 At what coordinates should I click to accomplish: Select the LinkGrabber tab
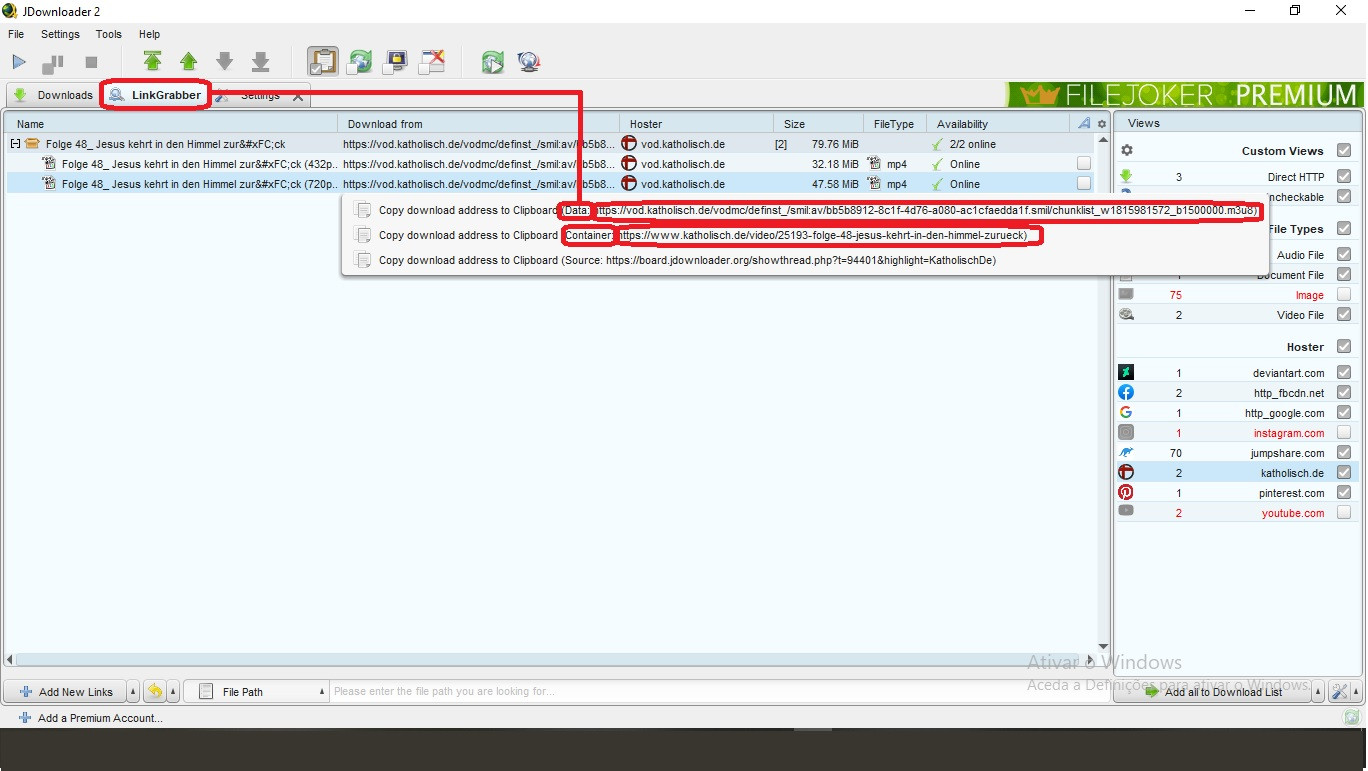pyautogui.click(x=156, y=95)
